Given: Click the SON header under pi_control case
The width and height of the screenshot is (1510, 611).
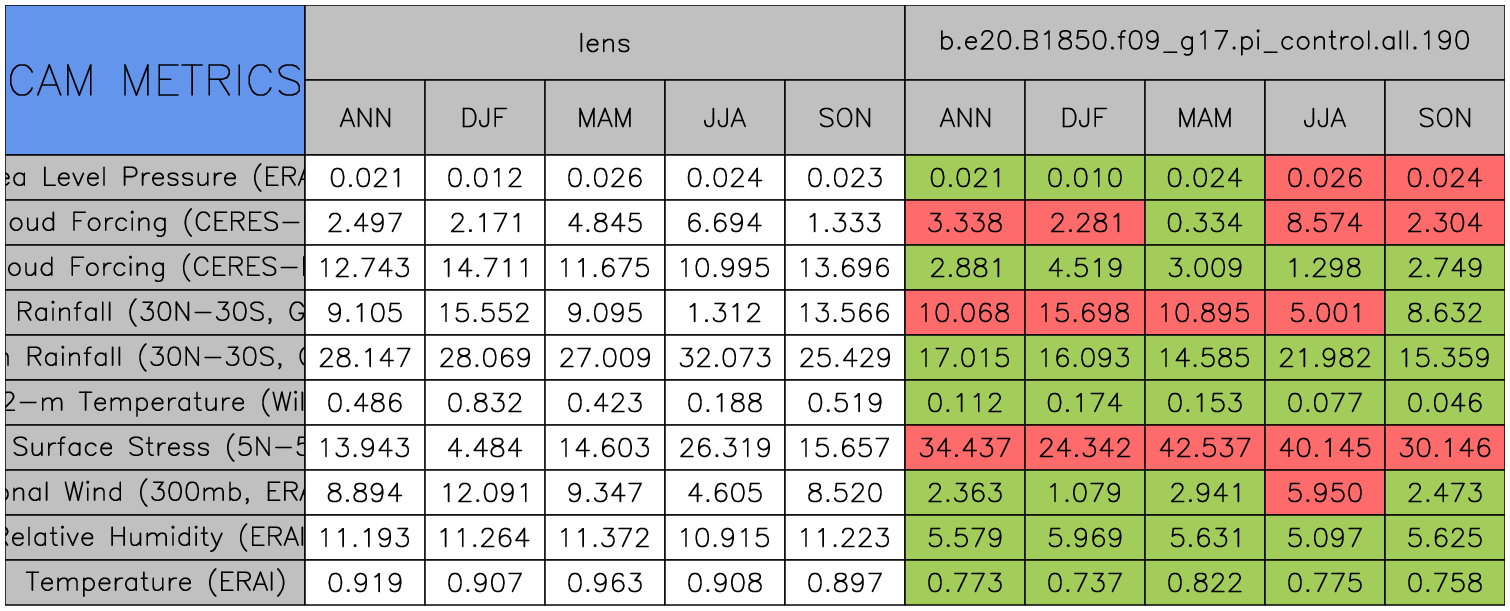Looking at the screenshot, I should click(x=1445, y=118).
